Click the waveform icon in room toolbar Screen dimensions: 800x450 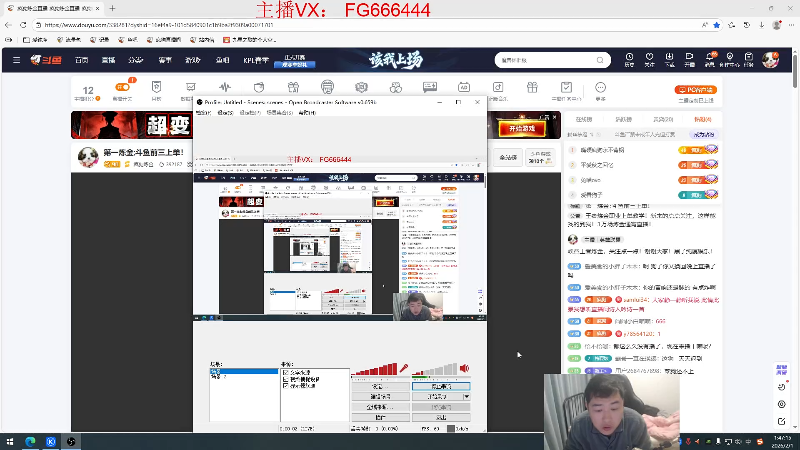[x=225, y=87]
